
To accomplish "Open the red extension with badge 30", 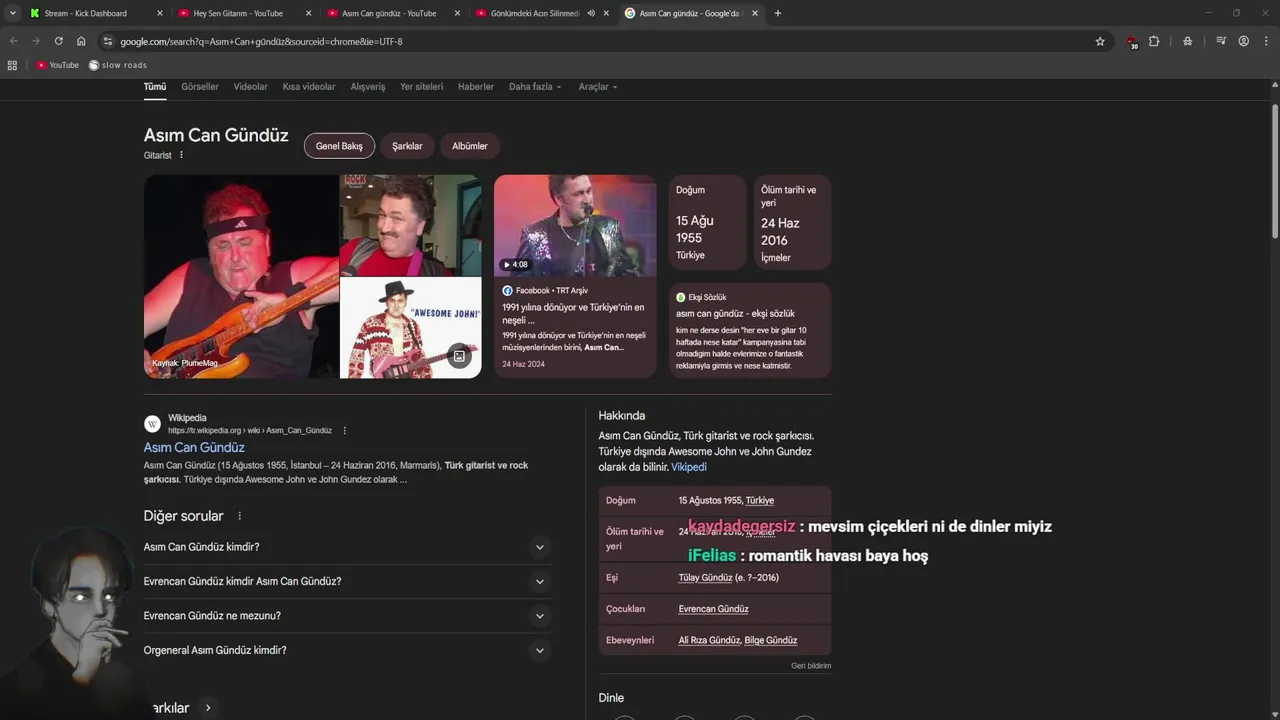I will 1131,42.
